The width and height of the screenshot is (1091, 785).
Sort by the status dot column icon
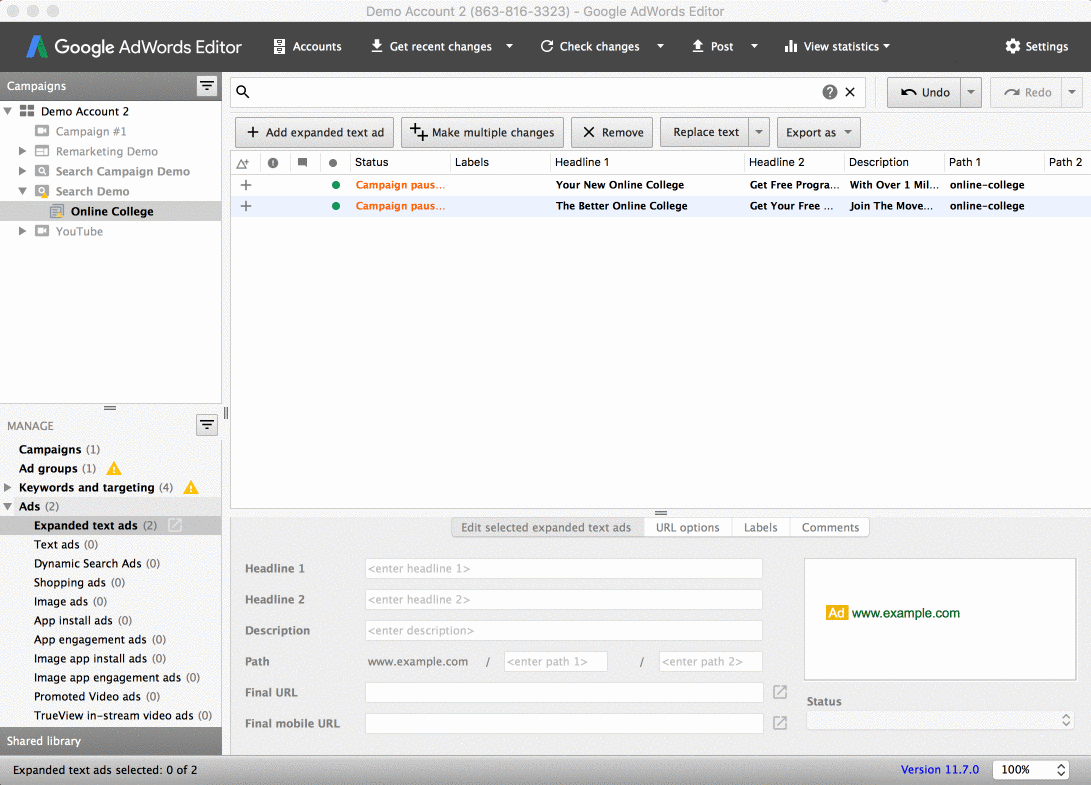pos(333,163)
